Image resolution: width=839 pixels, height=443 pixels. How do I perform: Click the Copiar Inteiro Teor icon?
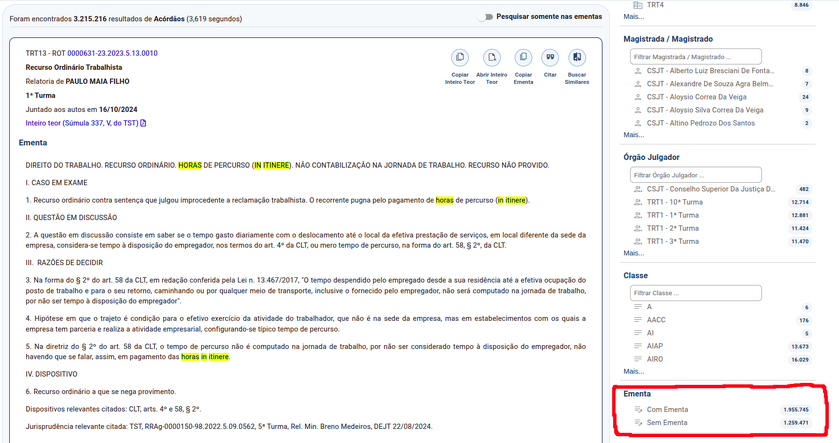click(x=460, y=58)
